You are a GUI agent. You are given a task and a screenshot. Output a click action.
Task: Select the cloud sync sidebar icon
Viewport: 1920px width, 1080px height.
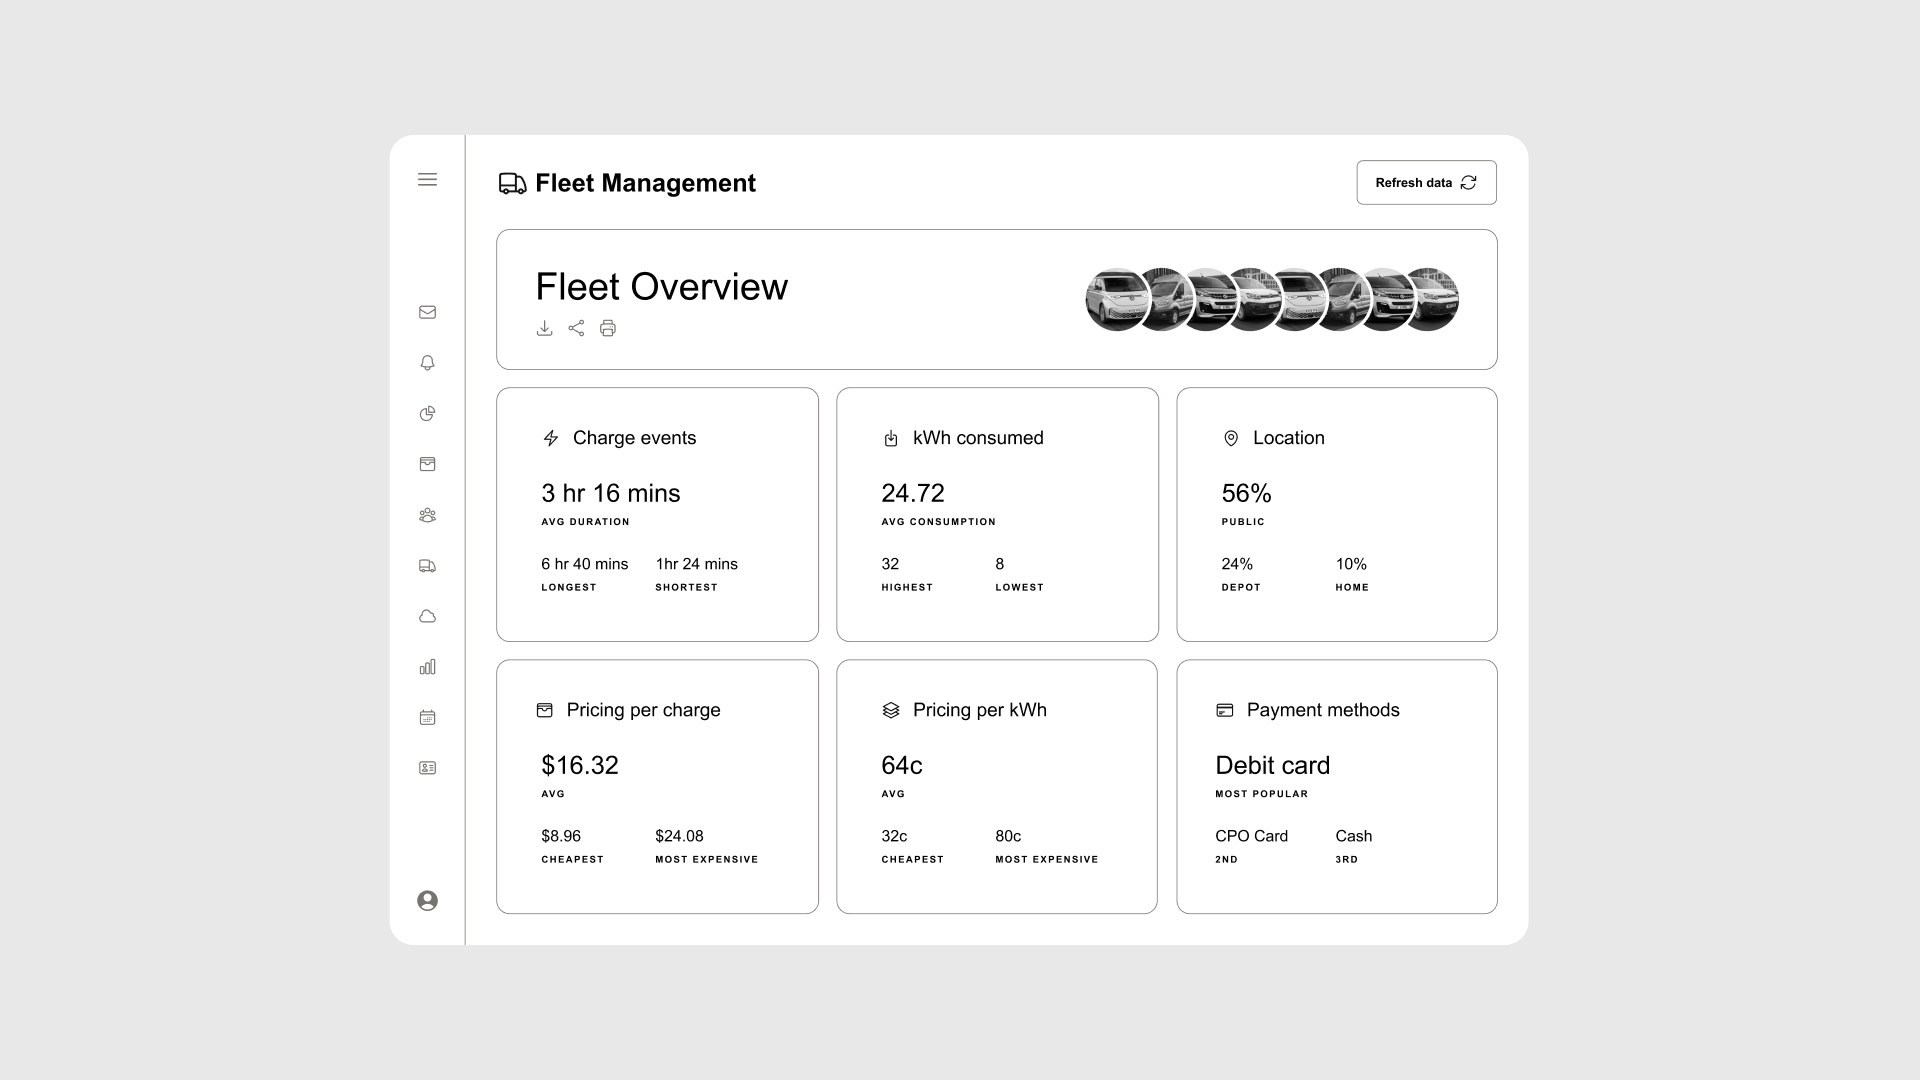(428, 616)
